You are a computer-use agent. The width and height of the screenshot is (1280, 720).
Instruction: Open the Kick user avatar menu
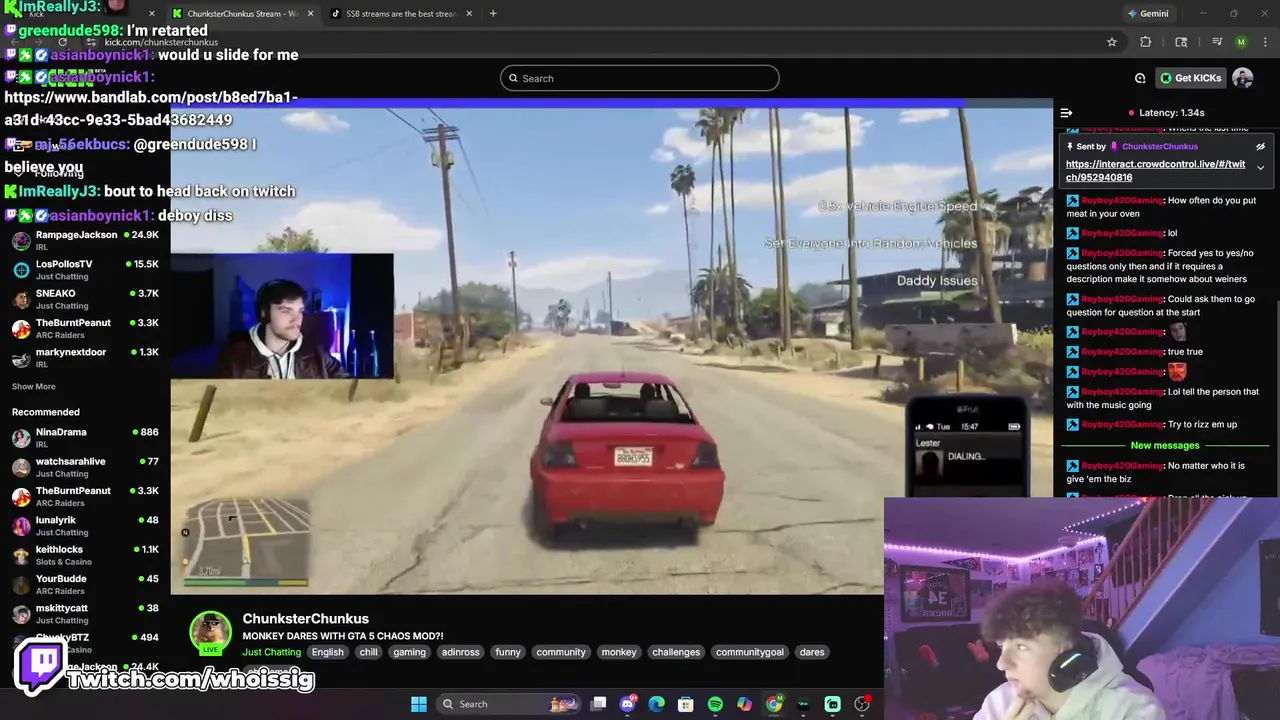click(x=1242, y=78)
